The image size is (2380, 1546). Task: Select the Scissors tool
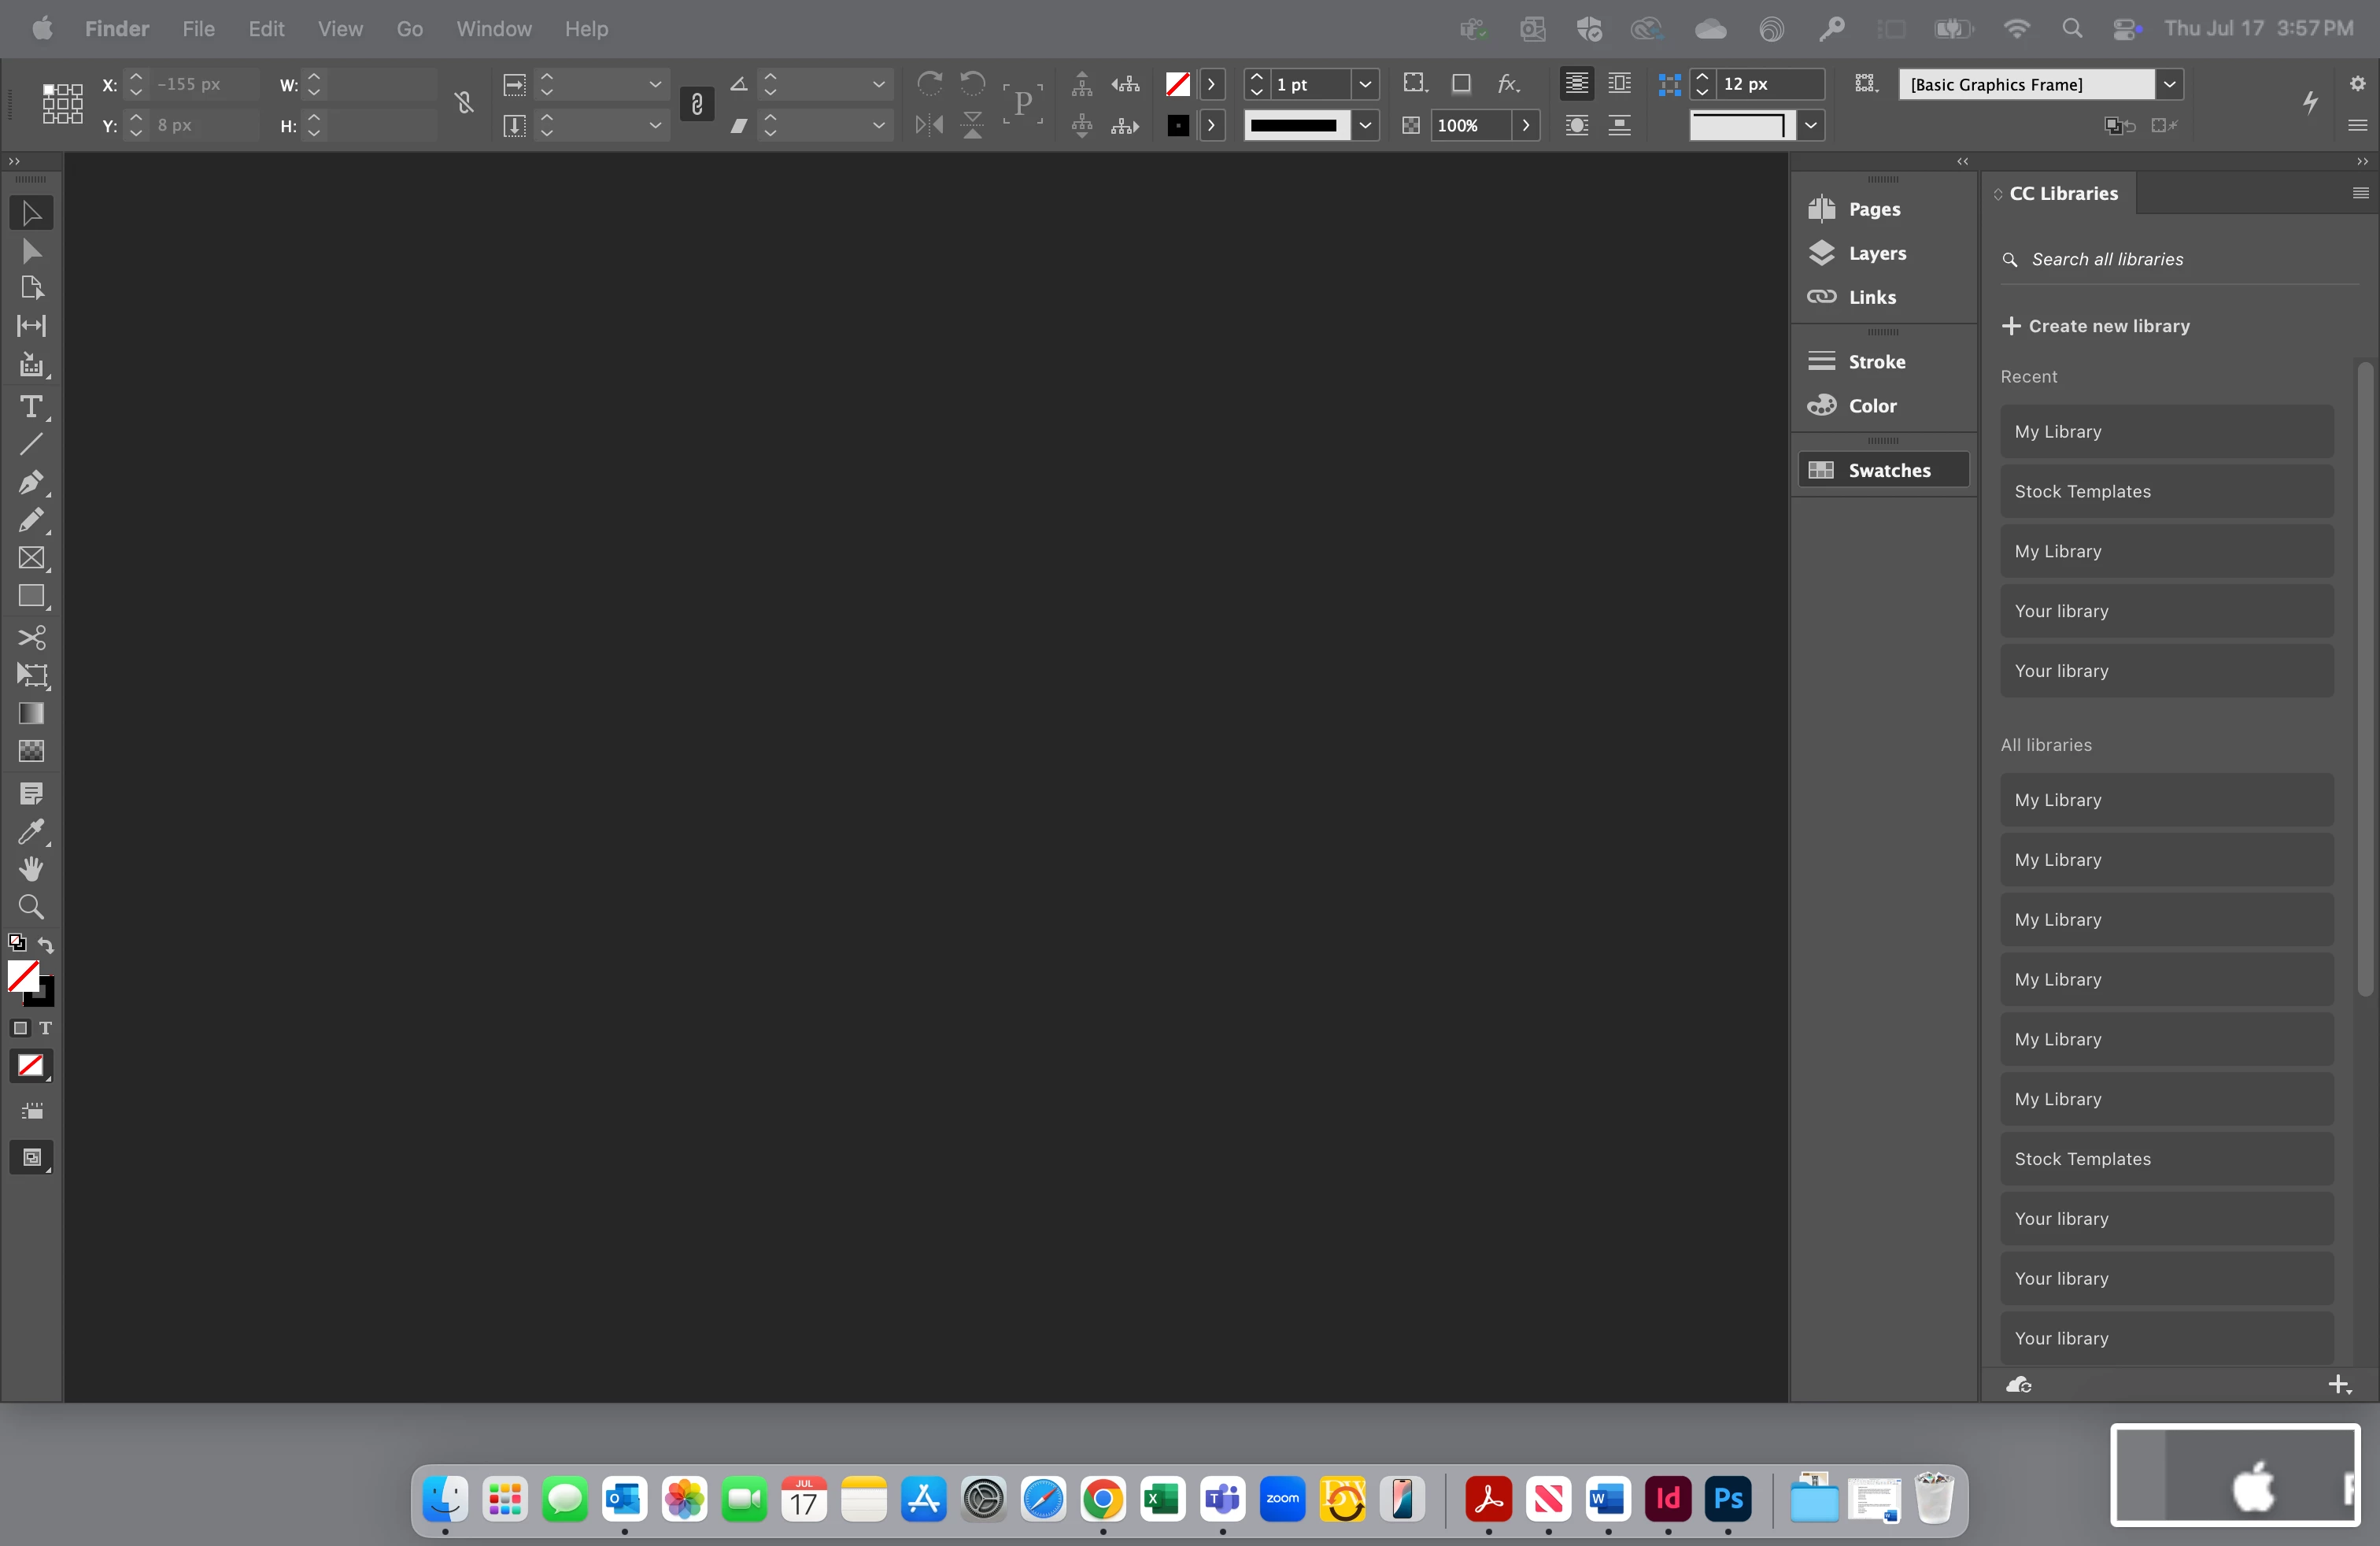31,637
